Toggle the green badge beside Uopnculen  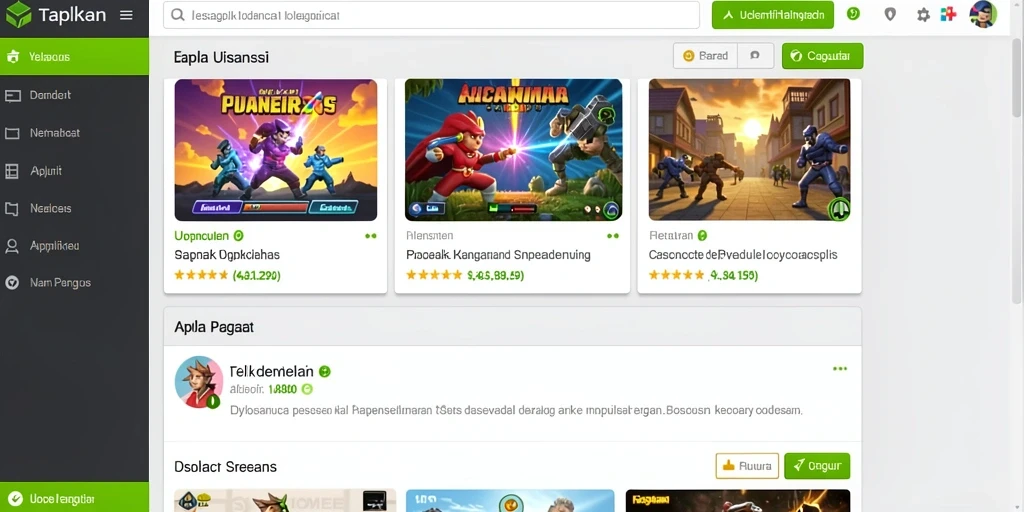(238, 236)
